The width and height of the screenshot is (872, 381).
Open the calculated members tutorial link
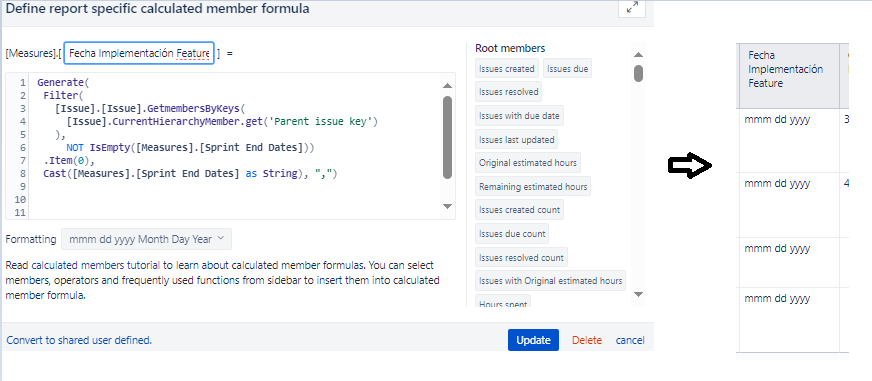point(96,265)
